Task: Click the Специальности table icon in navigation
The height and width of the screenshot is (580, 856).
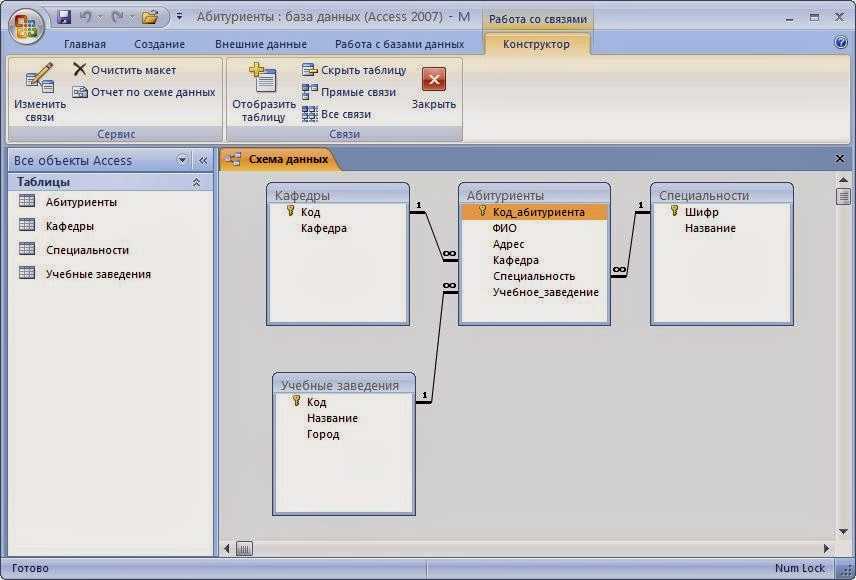Action: click(x=27, y=249)
